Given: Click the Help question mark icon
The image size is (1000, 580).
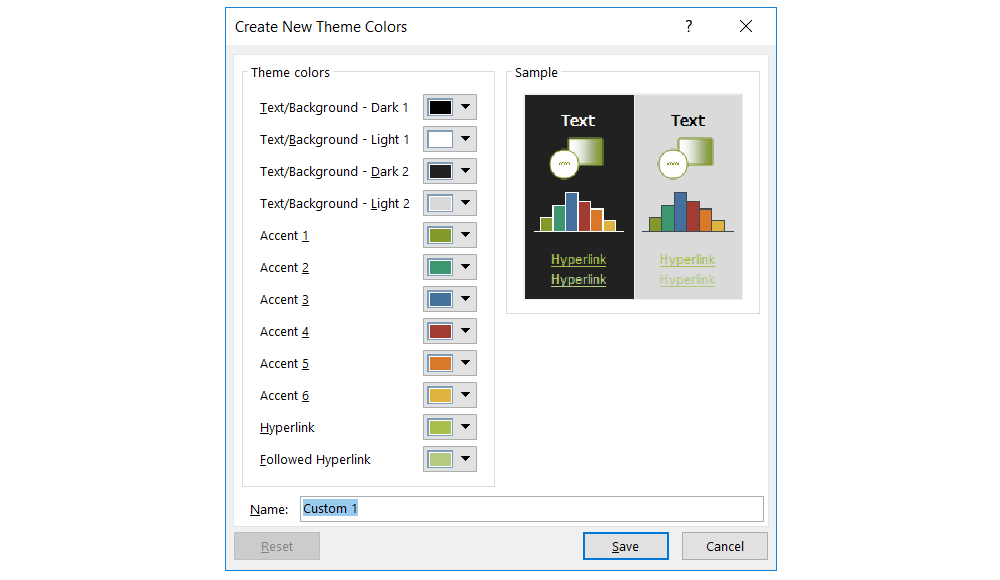Looking at the screenshot, I should (688, 26).
